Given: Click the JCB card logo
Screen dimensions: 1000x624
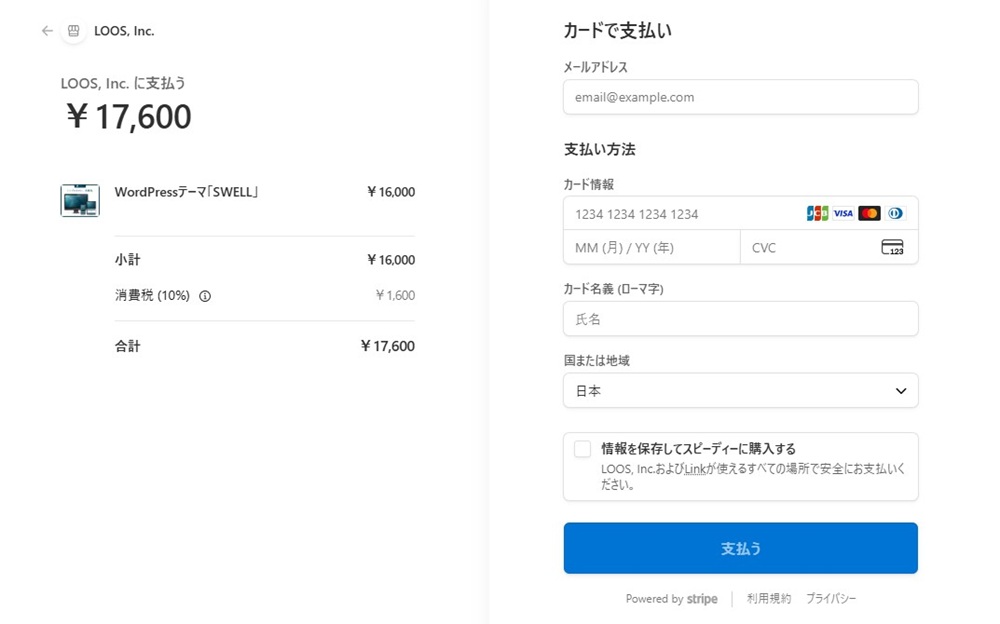Looking at the screenshot, I should 817,213.
